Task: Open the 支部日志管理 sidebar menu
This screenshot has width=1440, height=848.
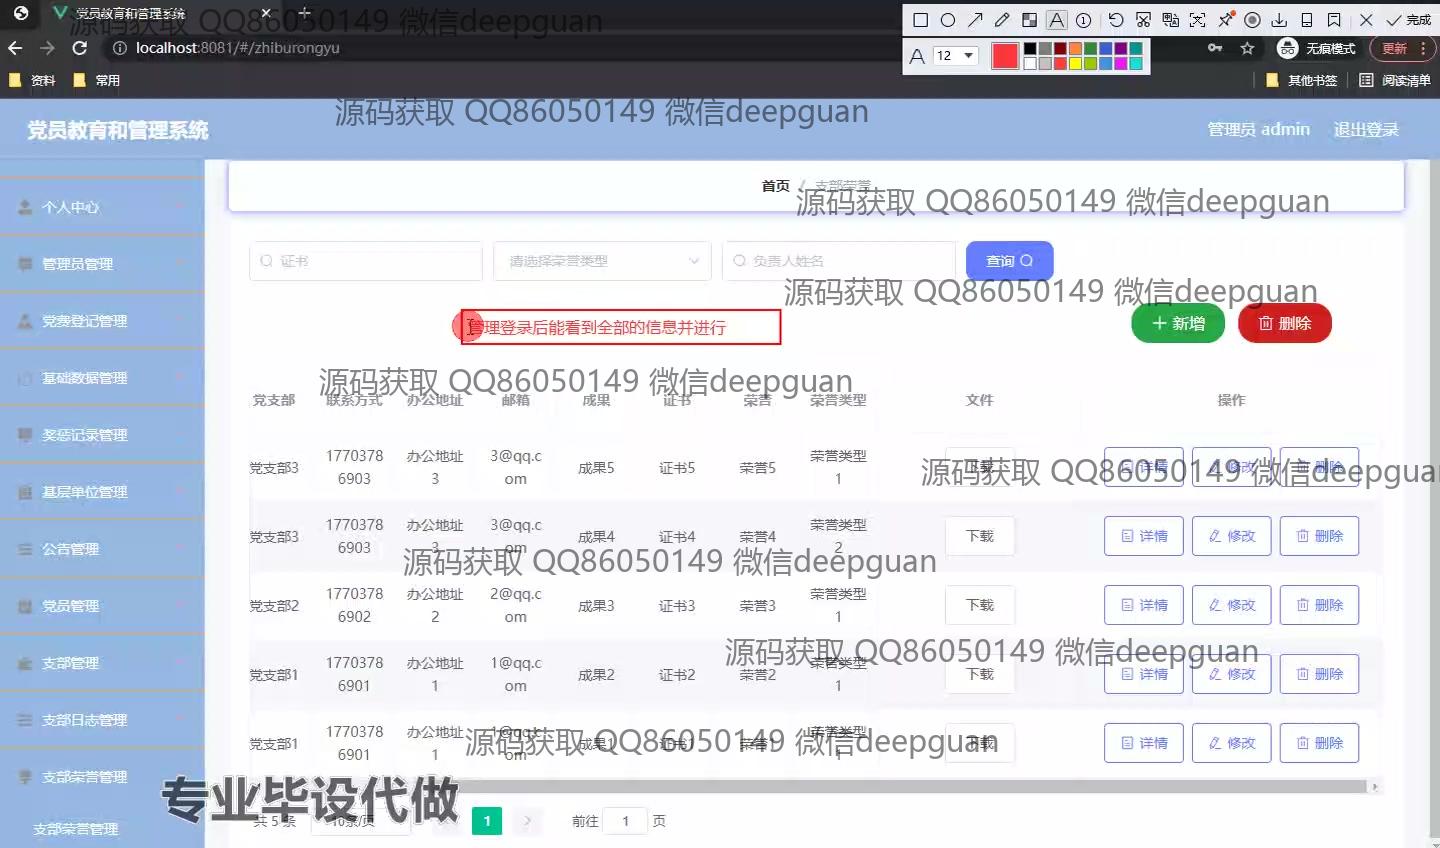Action: tap(102, 720)
